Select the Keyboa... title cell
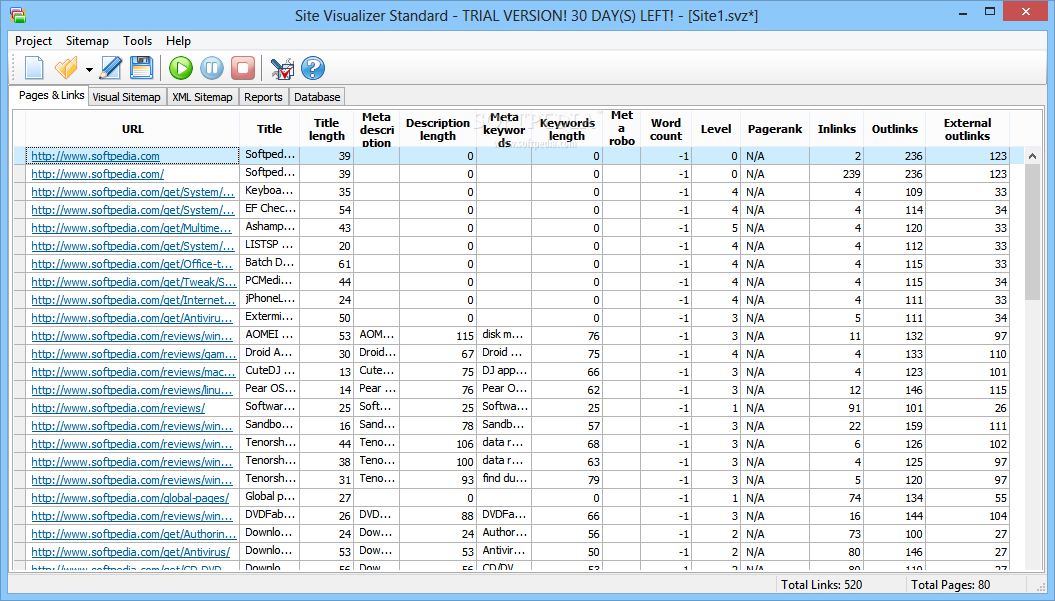1055x601 pixels. pyautogui.click(x=270, y=191)
